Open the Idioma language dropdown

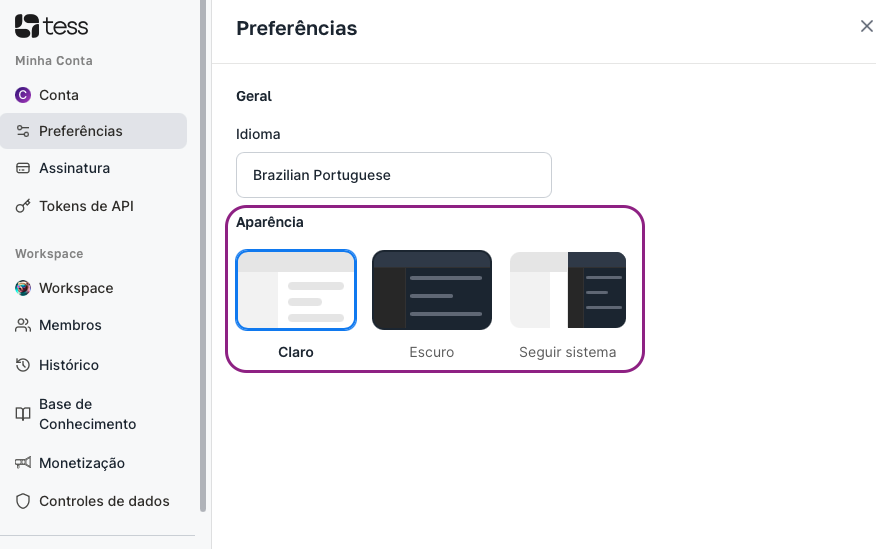point(394,175)
